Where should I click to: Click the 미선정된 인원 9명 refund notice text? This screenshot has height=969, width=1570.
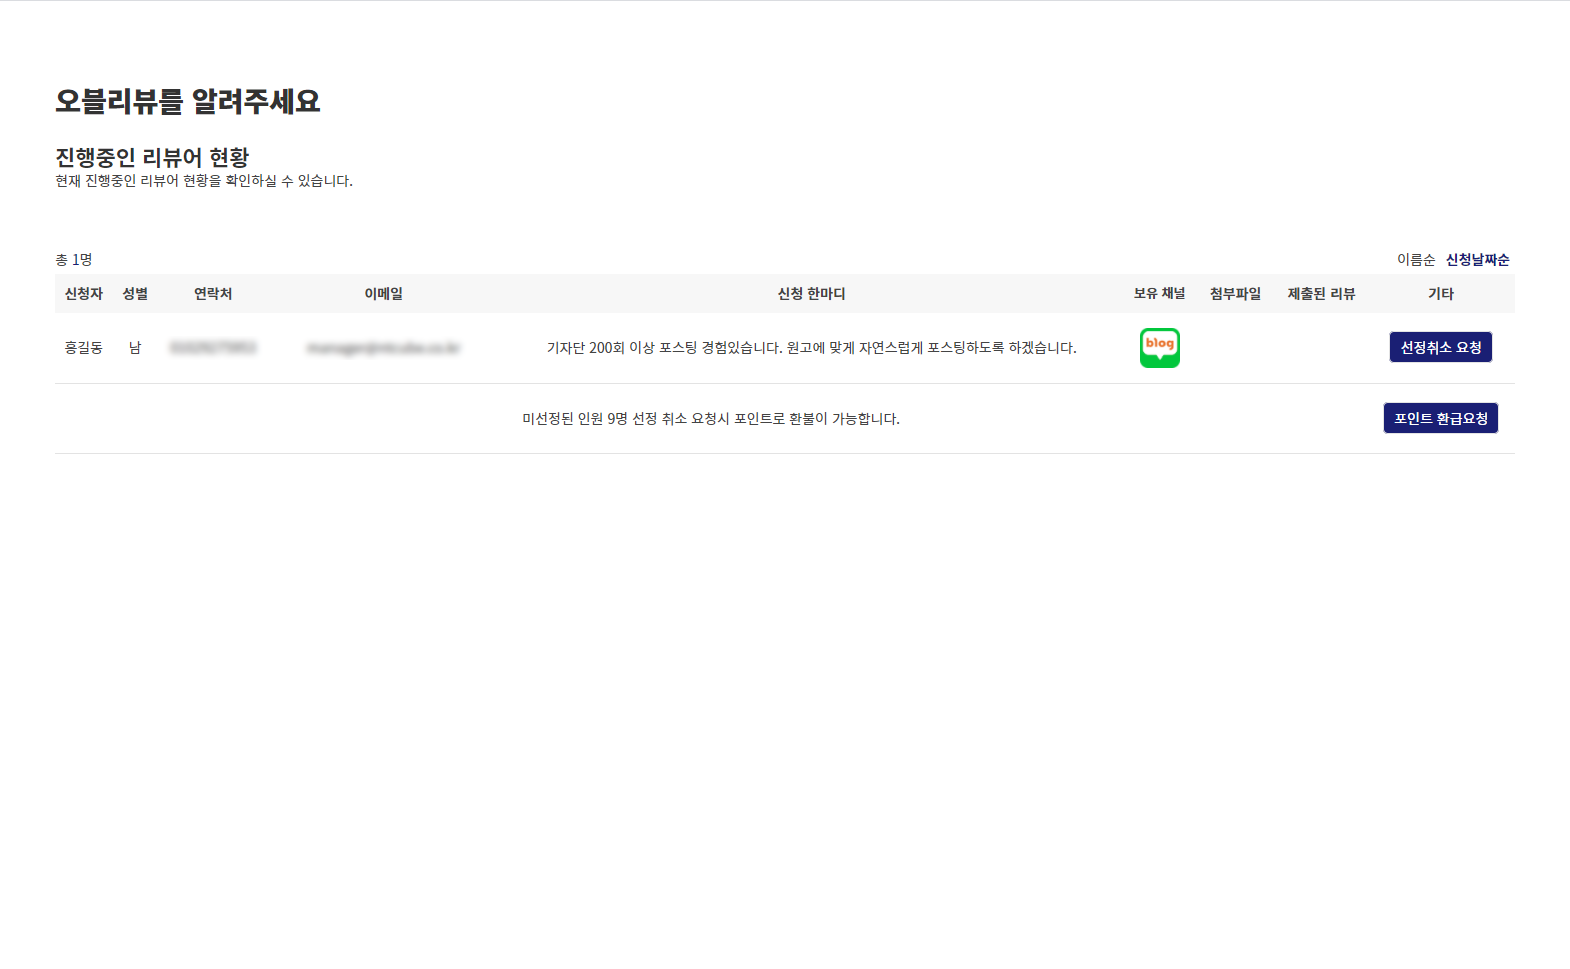[711, 419]
